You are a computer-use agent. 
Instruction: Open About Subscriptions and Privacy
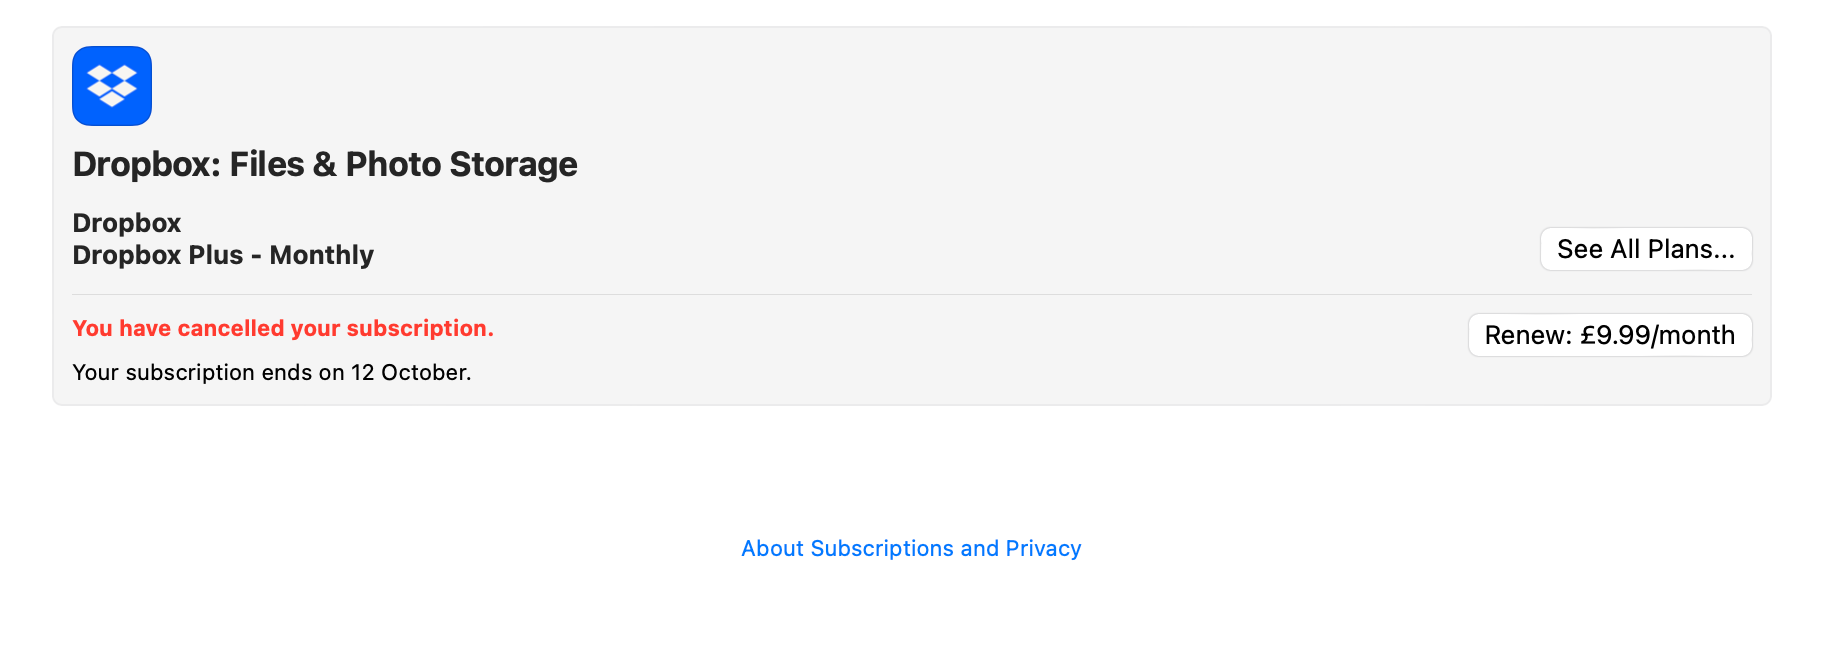[911, 548]
